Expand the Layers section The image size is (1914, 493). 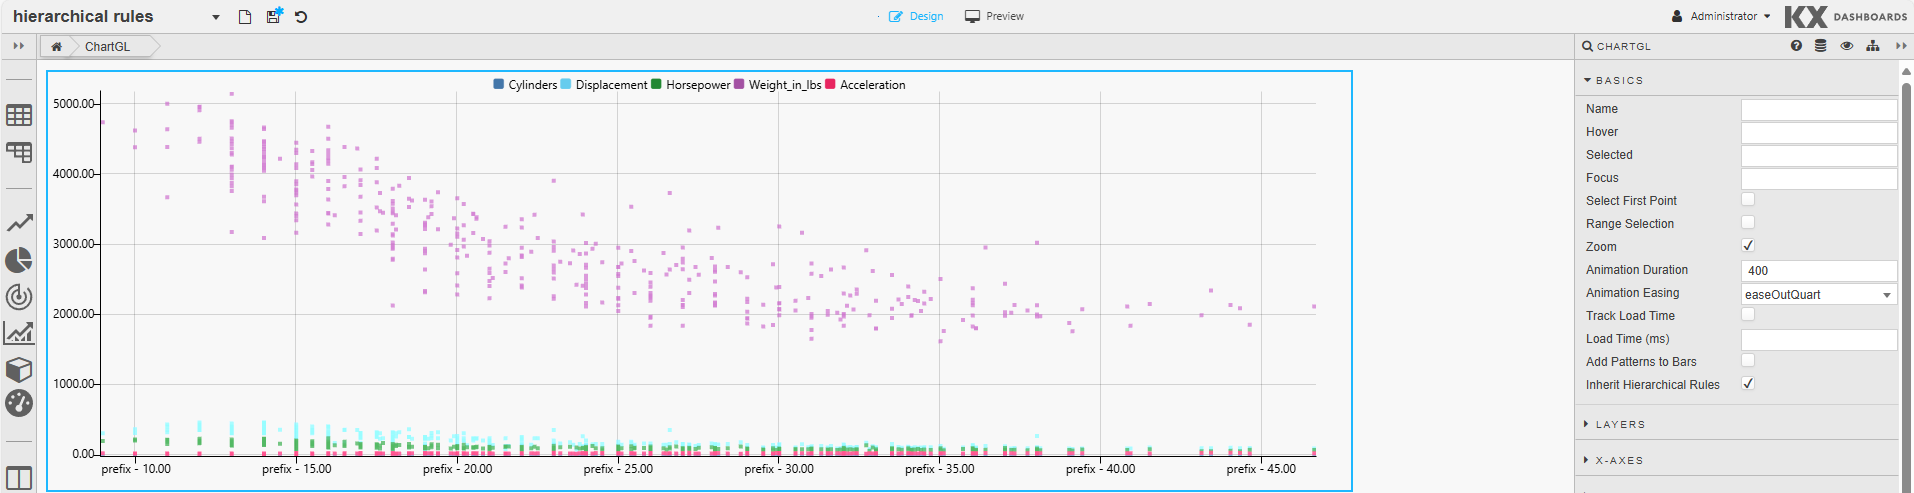[x=1620, y=425]
